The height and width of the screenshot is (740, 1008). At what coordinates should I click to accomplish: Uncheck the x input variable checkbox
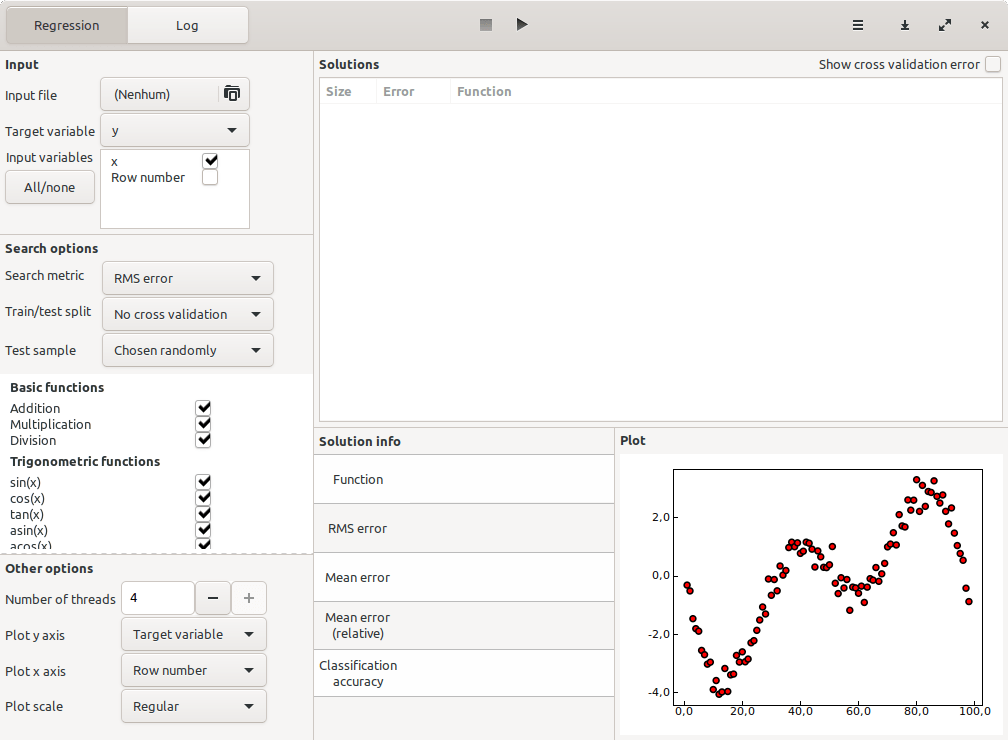210,161
